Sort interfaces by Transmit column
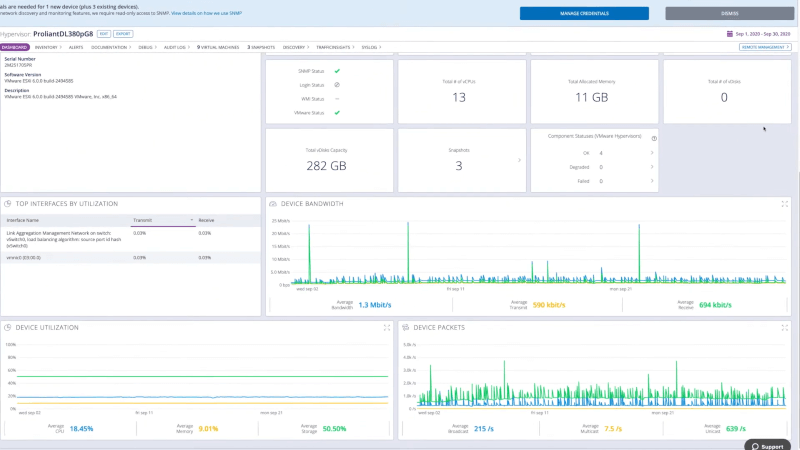This screenshot has width=800, height=450. pos(163,220)
